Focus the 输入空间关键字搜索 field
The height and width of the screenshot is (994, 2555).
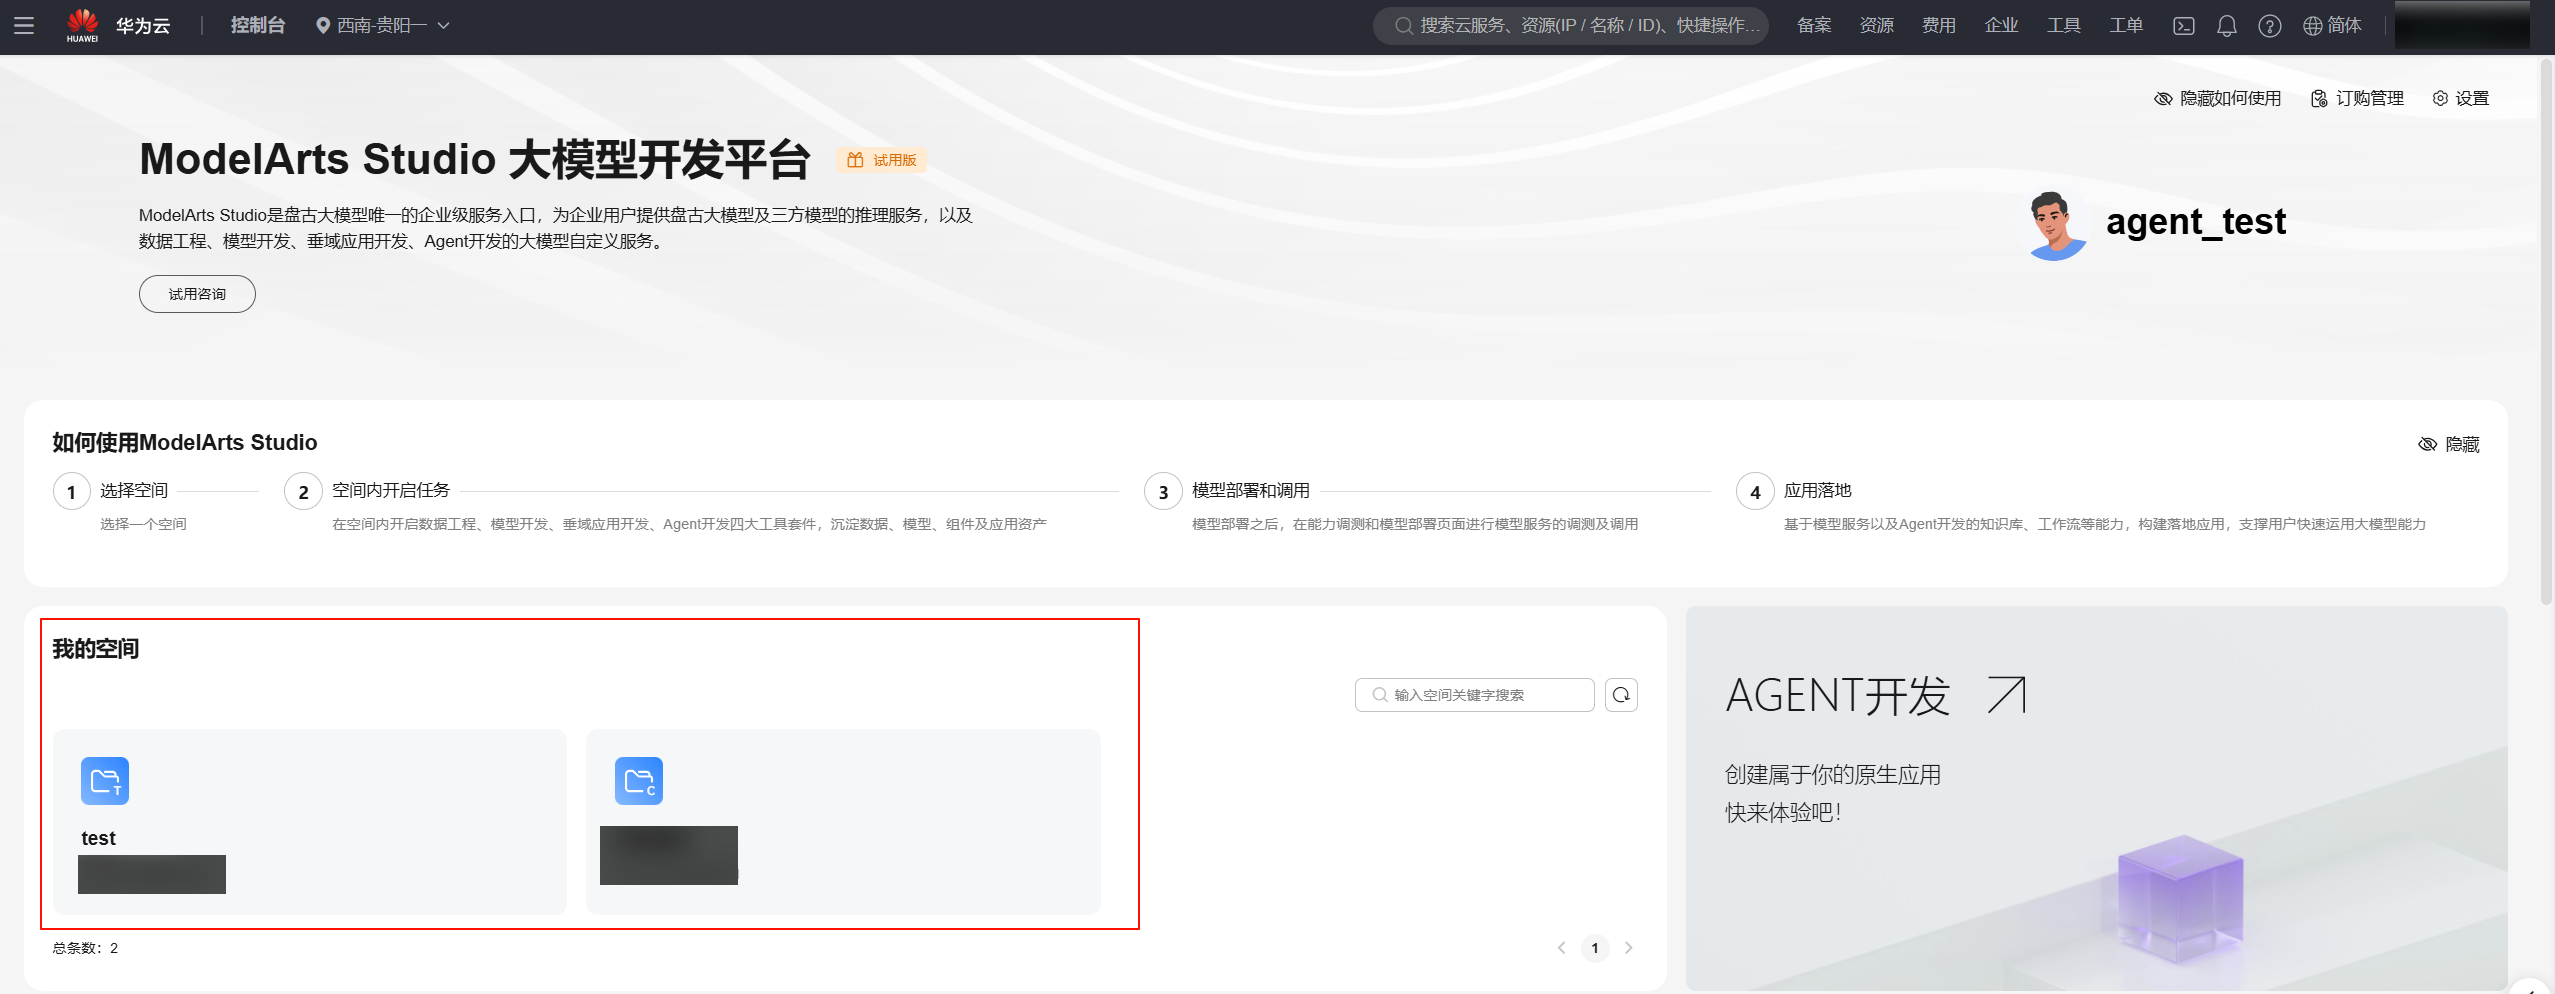[1474, 695]
